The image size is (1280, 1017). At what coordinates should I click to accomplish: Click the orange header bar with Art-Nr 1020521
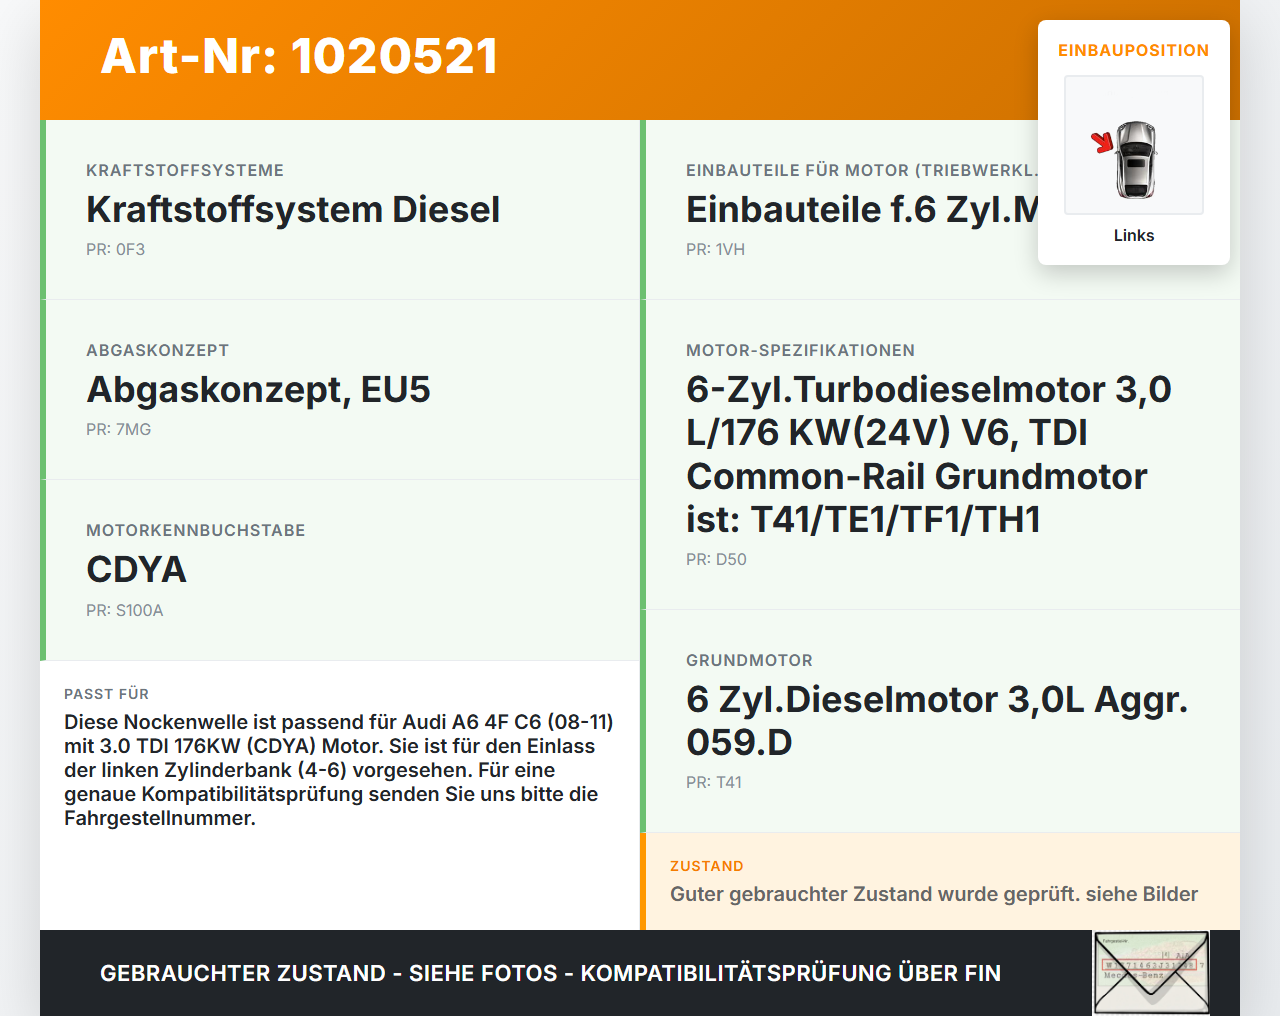(x=299, y=58)
